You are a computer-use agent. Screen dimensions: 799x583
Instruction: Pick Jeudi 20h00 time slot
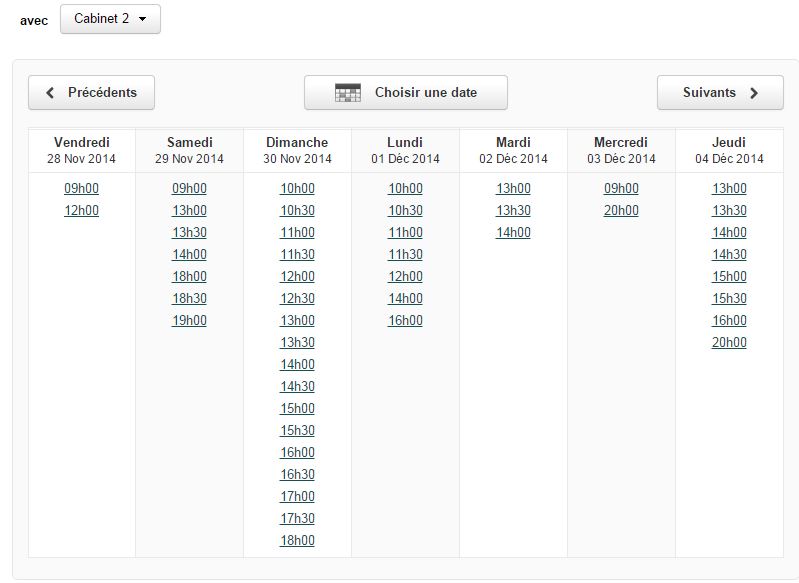click(729, 342)
